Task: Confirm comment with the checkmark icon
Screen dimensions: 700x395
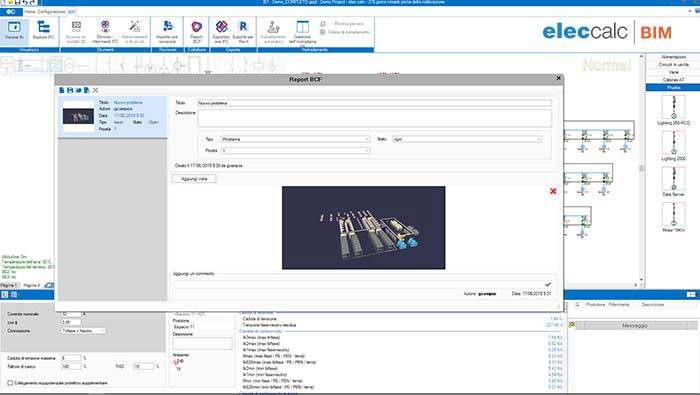Action: coord(548,284)
